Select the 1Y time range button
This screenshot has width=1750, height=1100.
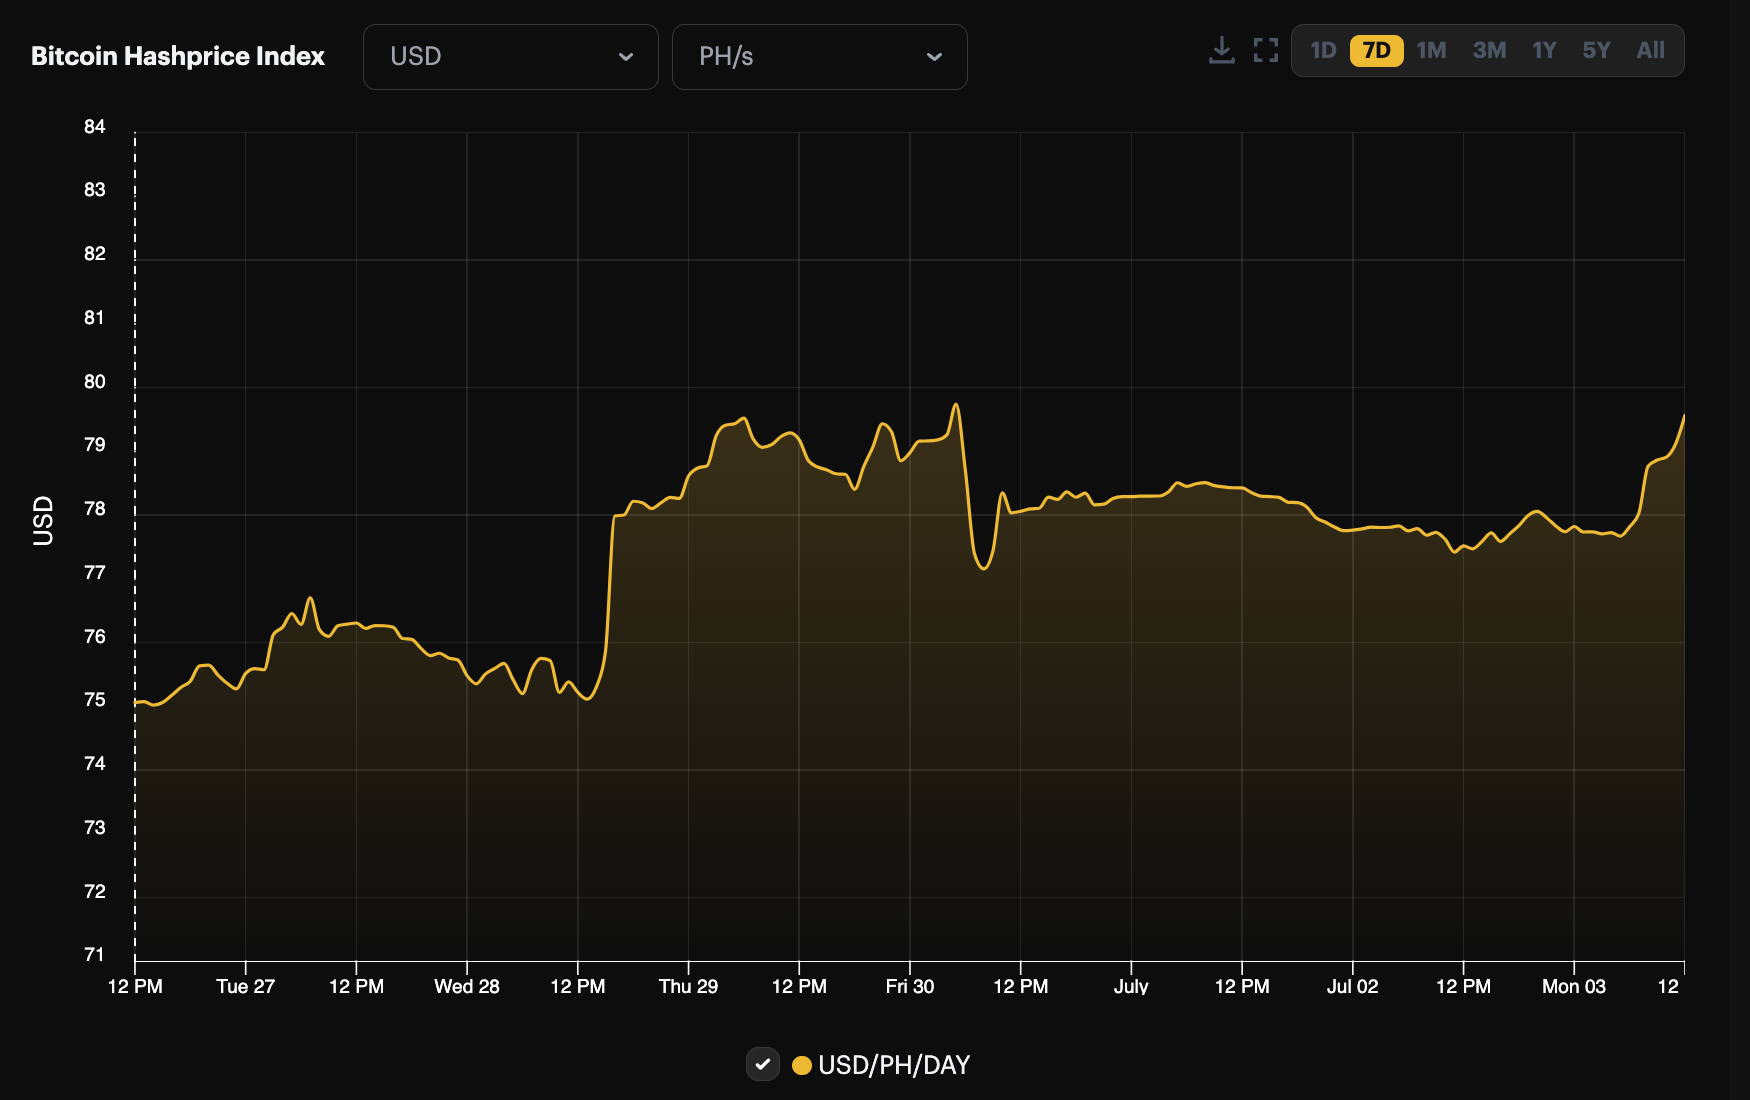pos(1543,51)
